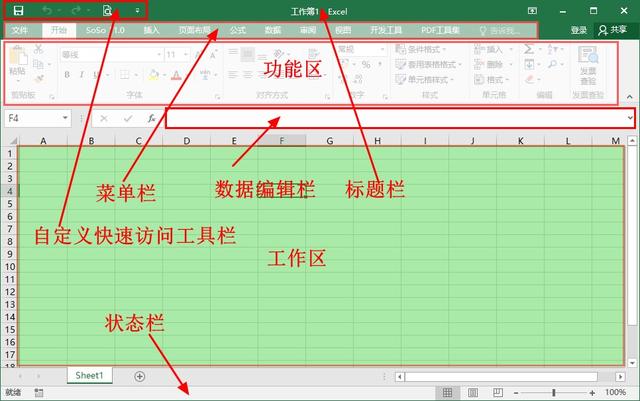Click the Redo arrow icon
This screenshot has width=640, height=401.
[76, 11]
